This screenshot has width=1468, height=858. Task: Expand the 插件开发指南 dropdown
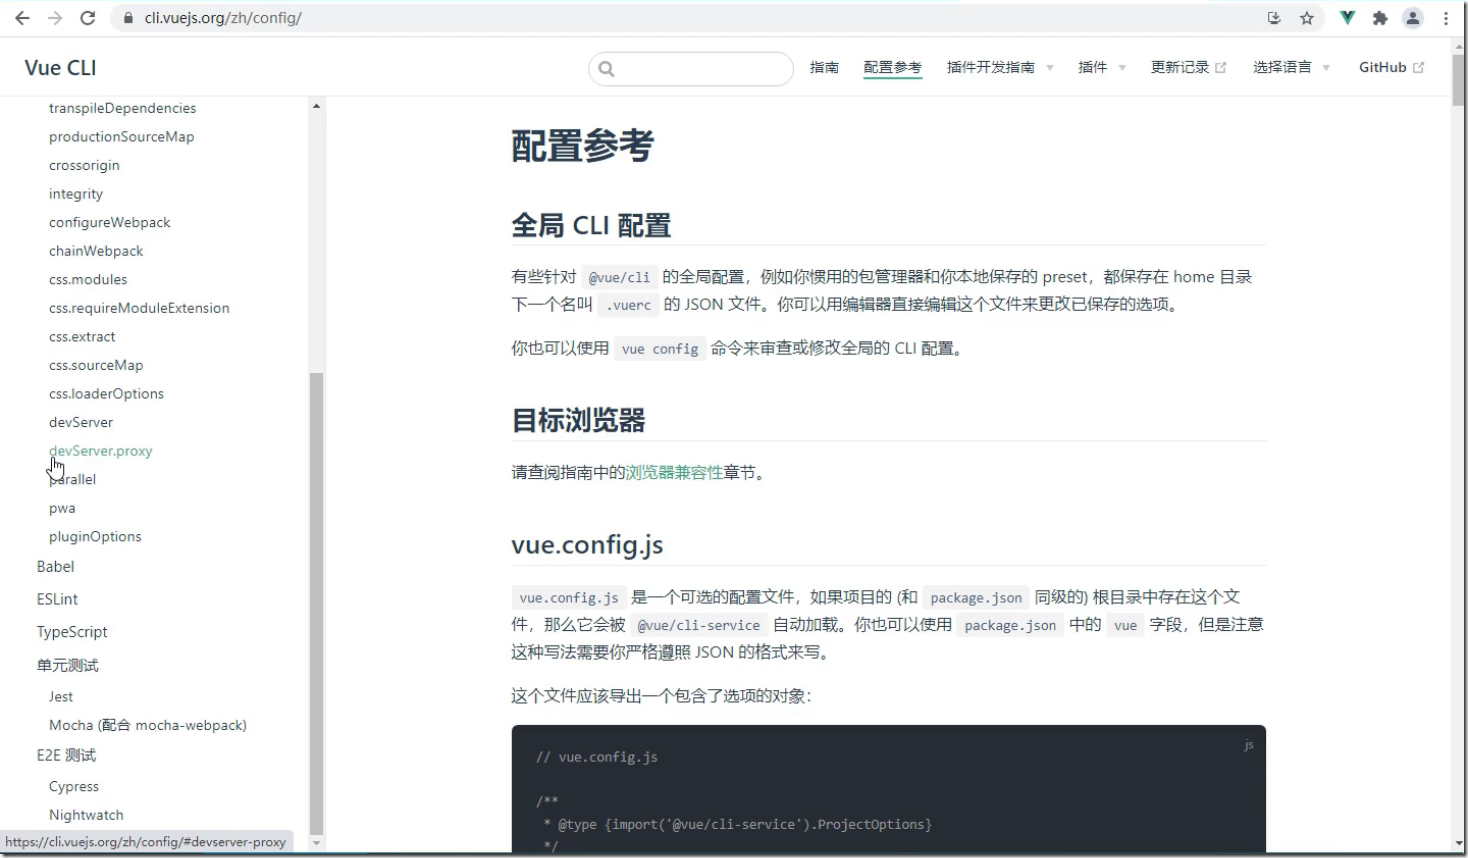[1049, 68]
